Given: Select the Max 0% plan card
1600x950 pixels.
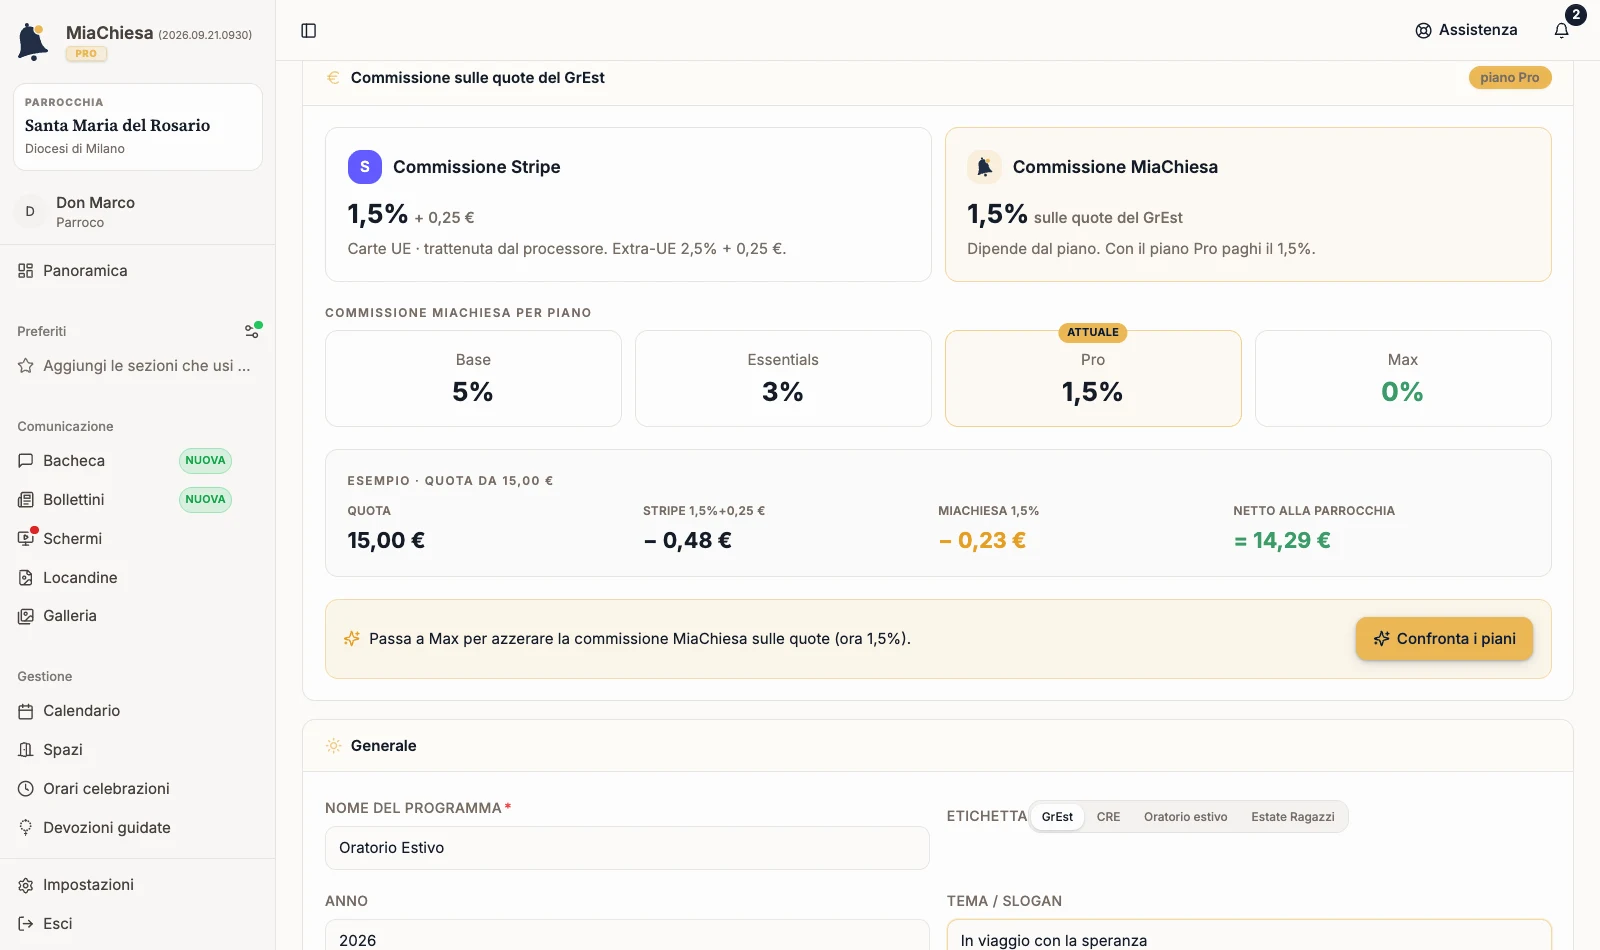Looking at the screenshot, I should point(1403,379).
